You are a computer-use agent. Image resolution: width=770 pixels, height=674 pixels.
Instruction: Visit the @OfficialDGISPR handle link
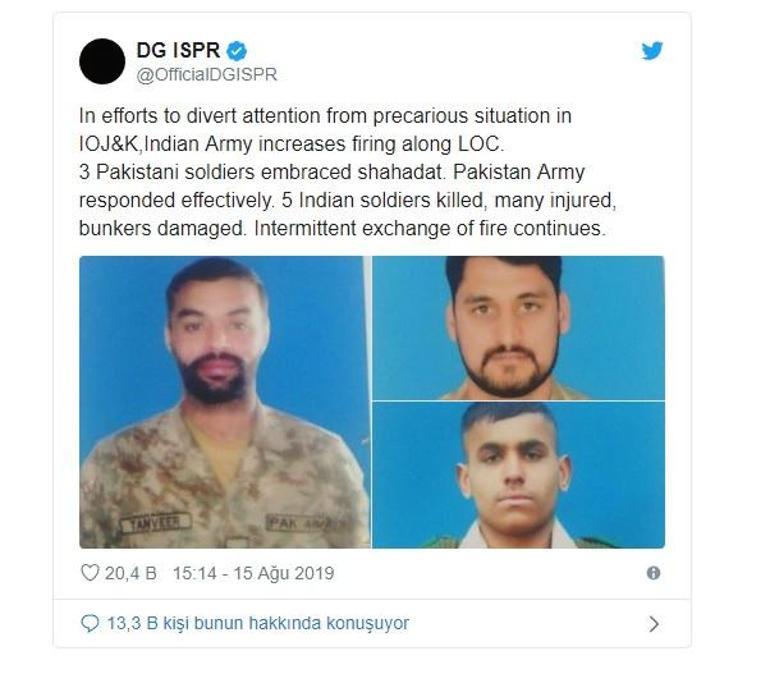coord(207,75)
